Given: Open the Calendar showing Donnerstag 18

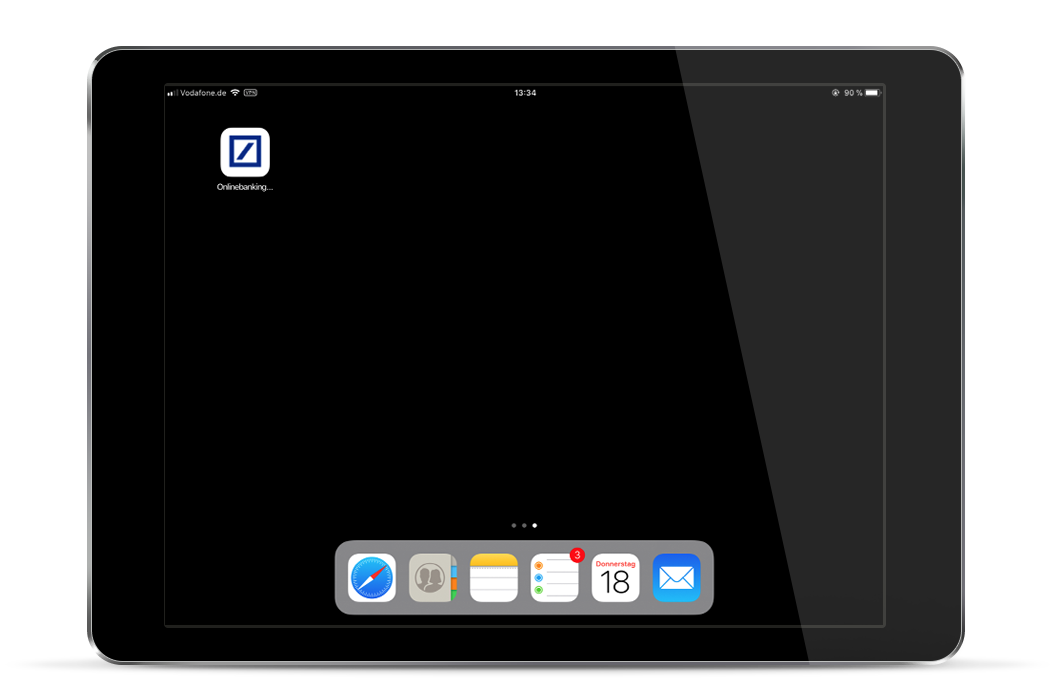Looking at the screenshot, I should [615, 577].
